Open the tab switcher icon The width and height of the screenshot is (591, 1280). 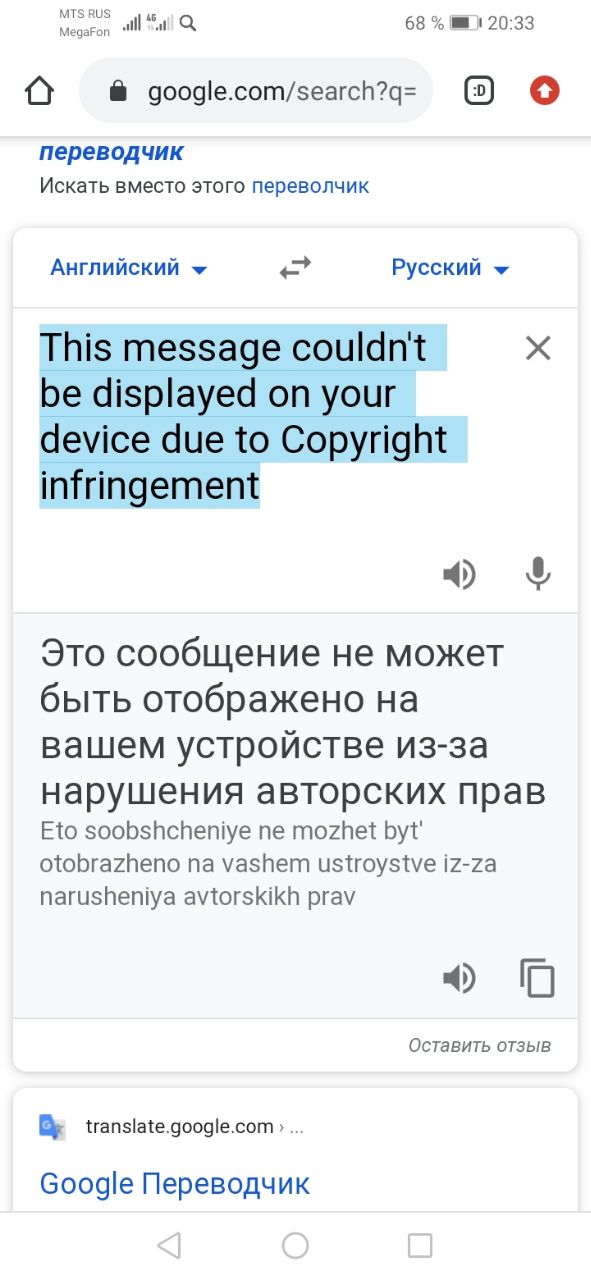click(480, 92)
